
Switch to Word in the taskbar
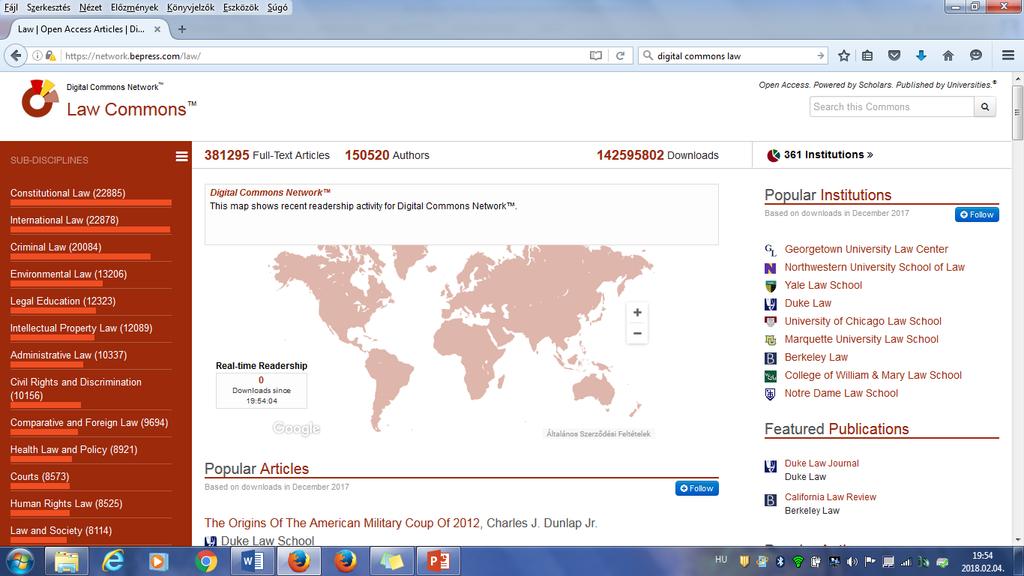pyautogui.click(x=252, y=561)
